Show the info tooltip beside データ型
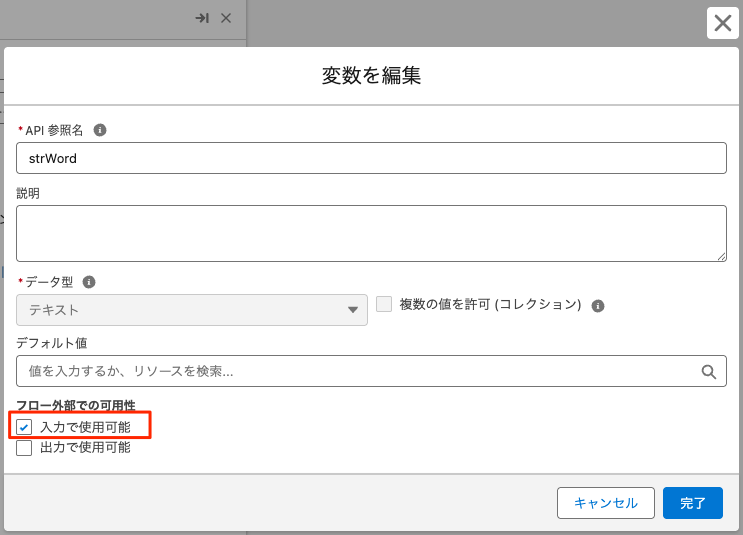The height and width of the screenshot is (535, 743). coord(89,282)
